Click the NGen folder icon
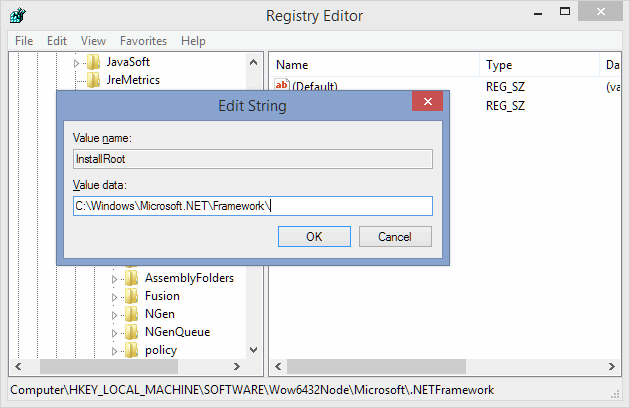630x408 pixels. [x=131, y=314]
